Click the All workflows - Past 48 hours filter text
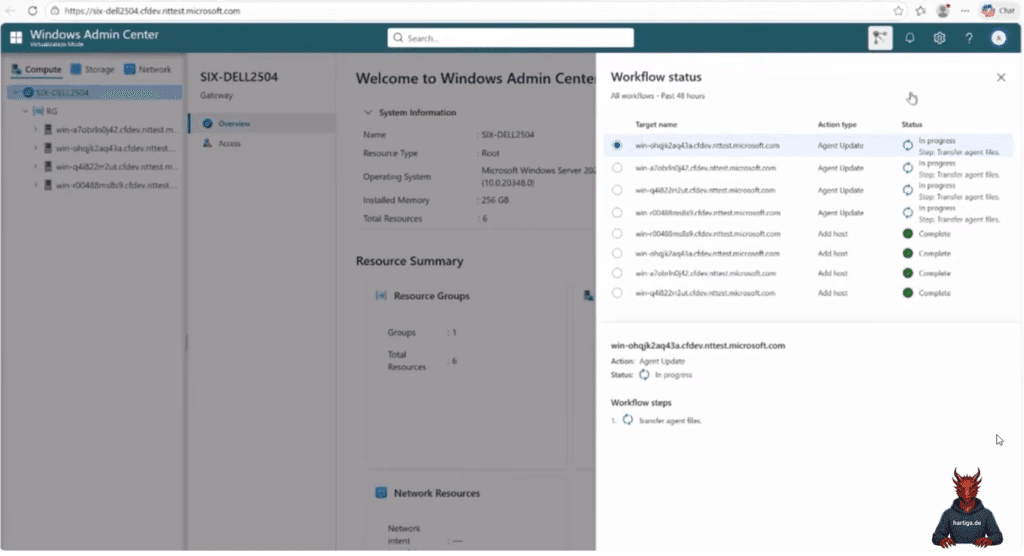This screenshot has width=1024, height=556. point(658,96)
